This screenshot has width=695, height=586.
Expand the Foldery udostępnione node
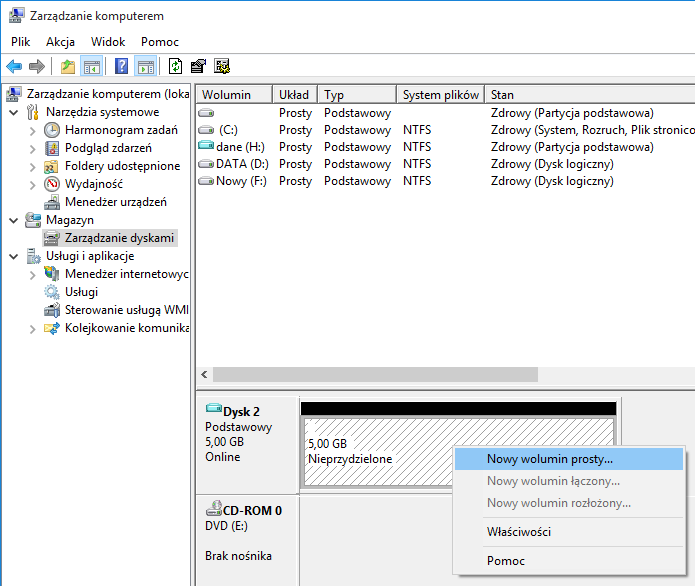point(32,167)
